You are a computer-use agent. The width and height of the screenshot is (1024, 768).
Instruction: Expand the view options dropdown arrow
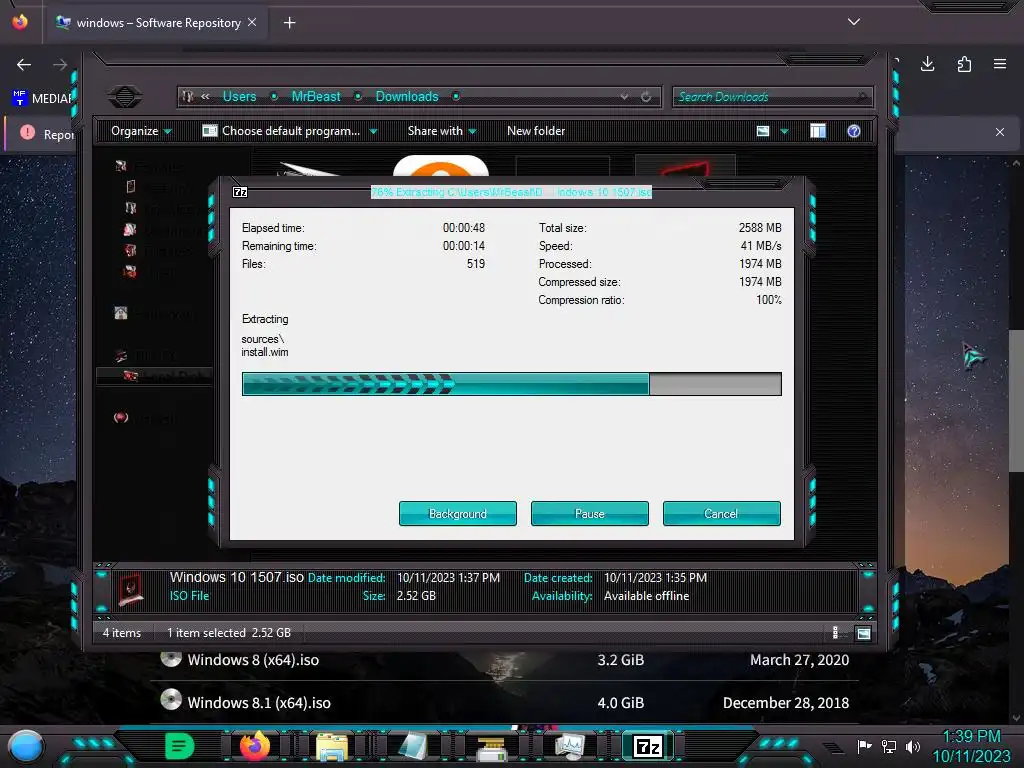pyautogui.click(x=784, y=131)
